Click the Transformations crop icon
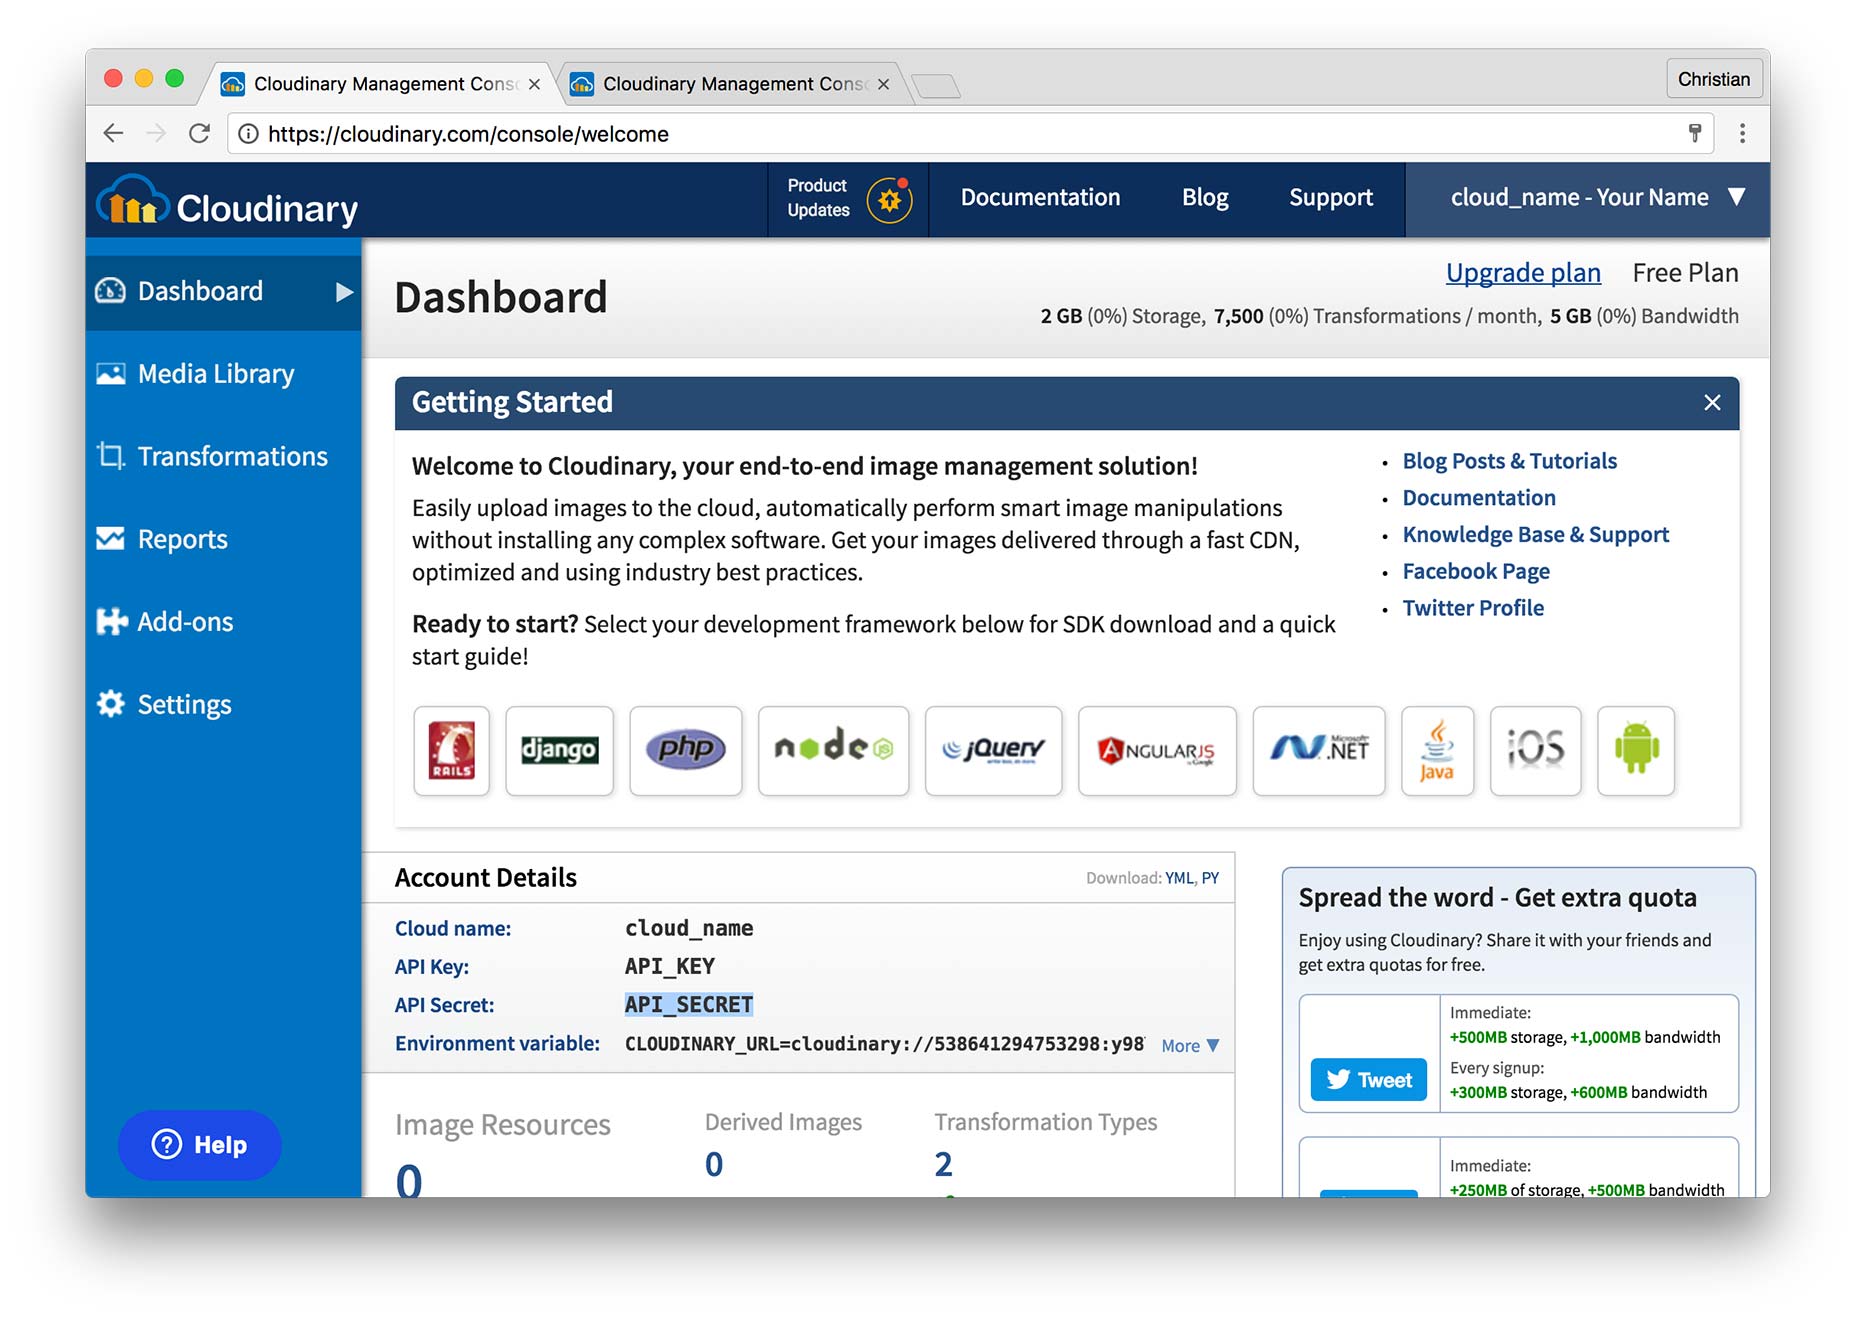The width and height of the screenshot is (1856, 1320). click(x=110, y=456)
